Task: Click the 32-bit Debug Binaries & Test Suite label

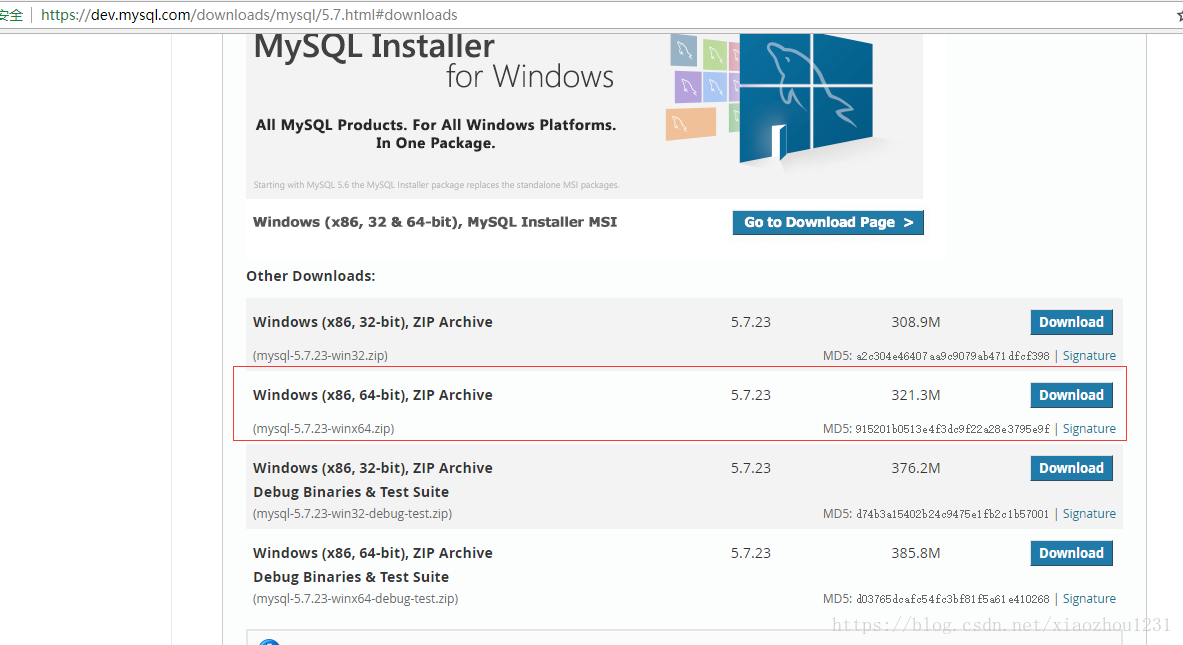Action: pyautogui.click(x=351, y=492)
